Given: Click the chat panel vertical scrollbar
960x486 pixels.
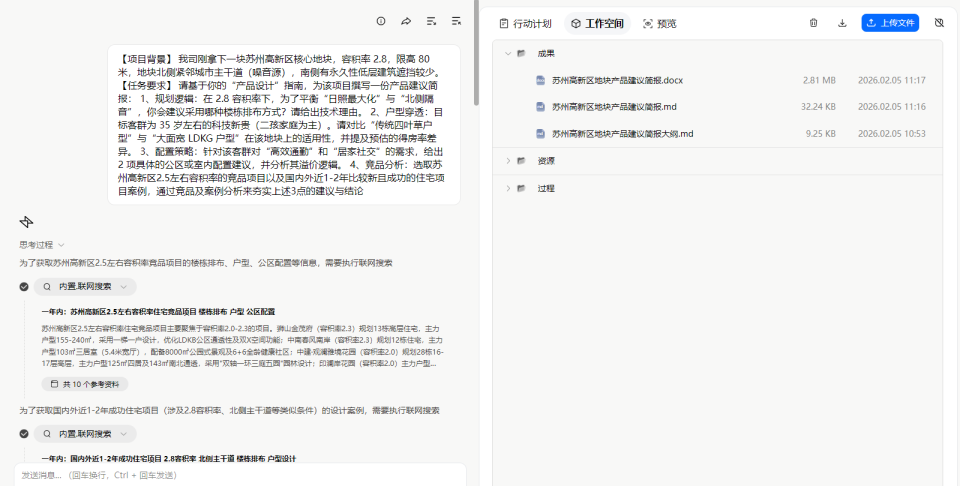Looking at the screenshot, I should [476, 53].
